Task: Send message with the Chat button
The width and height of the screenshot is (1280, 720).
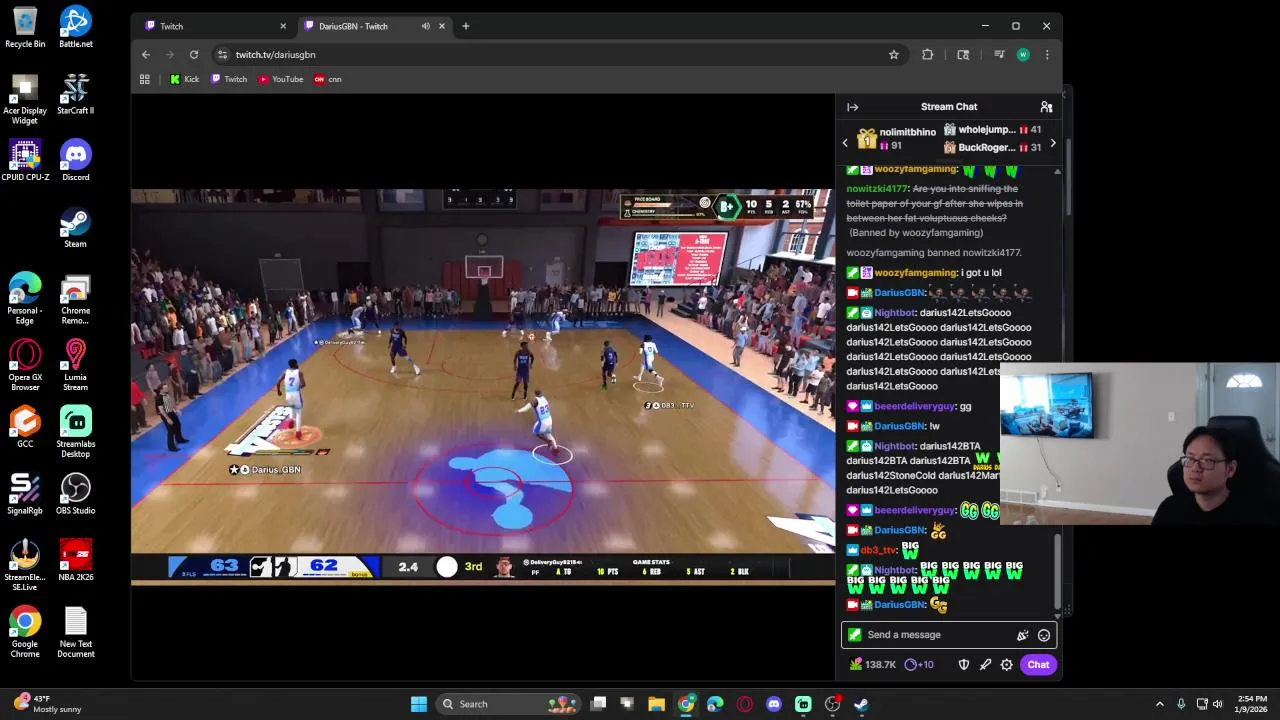Action: coord(1038,665)
